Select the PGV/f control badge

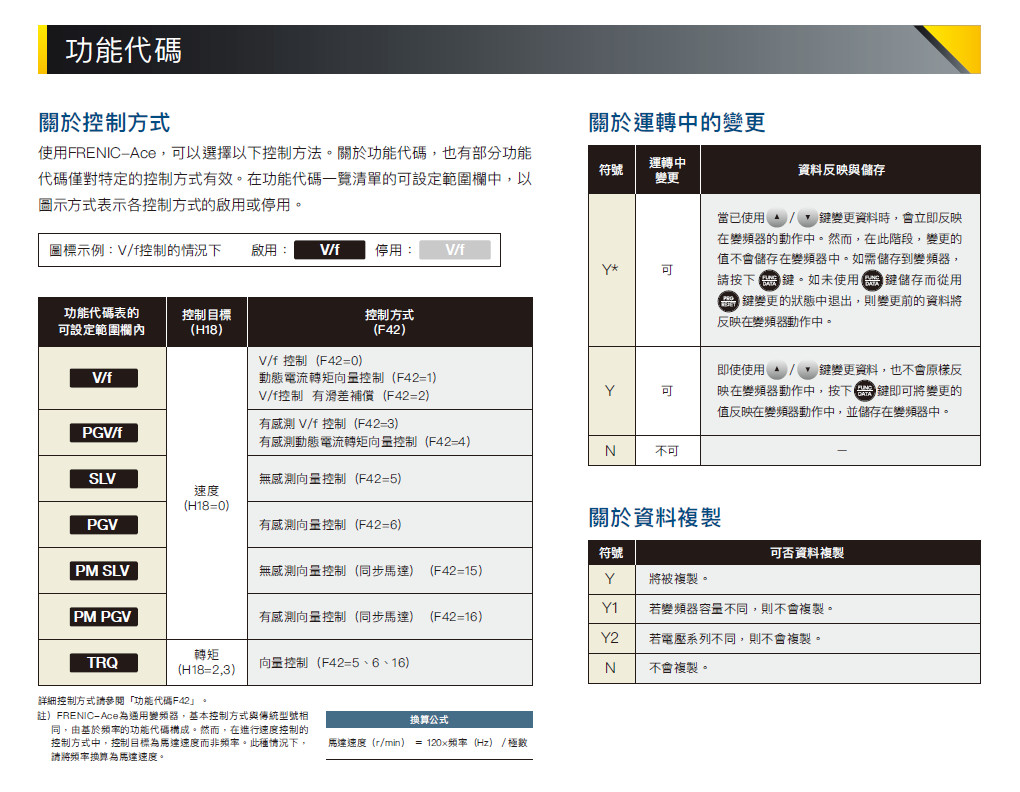click(103, 432)
